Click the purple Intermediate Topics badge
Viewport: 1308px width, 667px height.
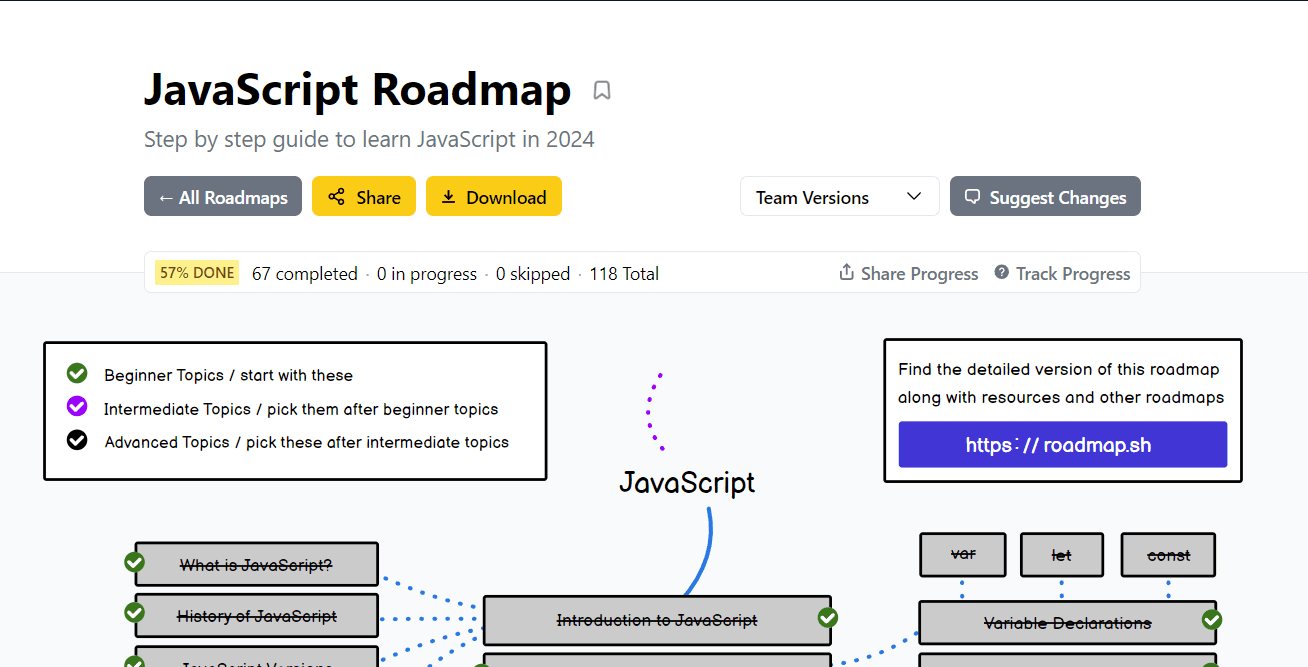pos(77,406)
